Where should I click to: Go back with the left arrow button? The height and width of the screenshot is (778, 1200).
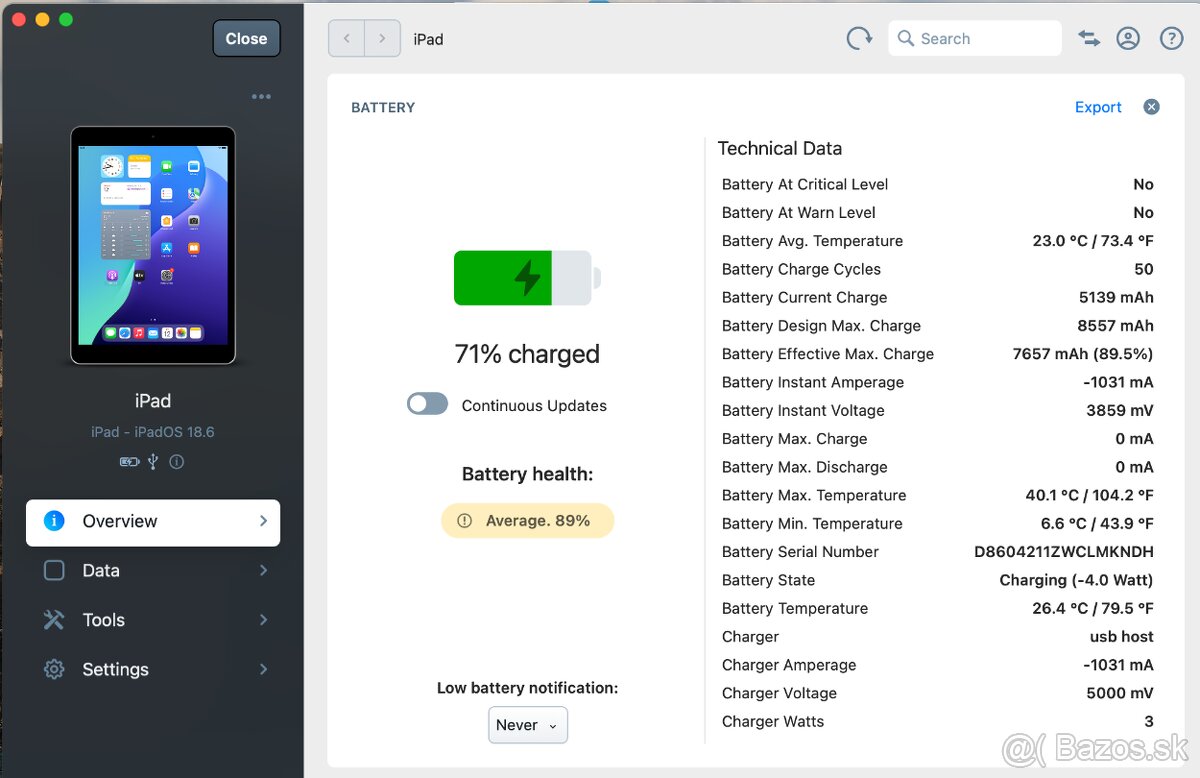[347, 39]
